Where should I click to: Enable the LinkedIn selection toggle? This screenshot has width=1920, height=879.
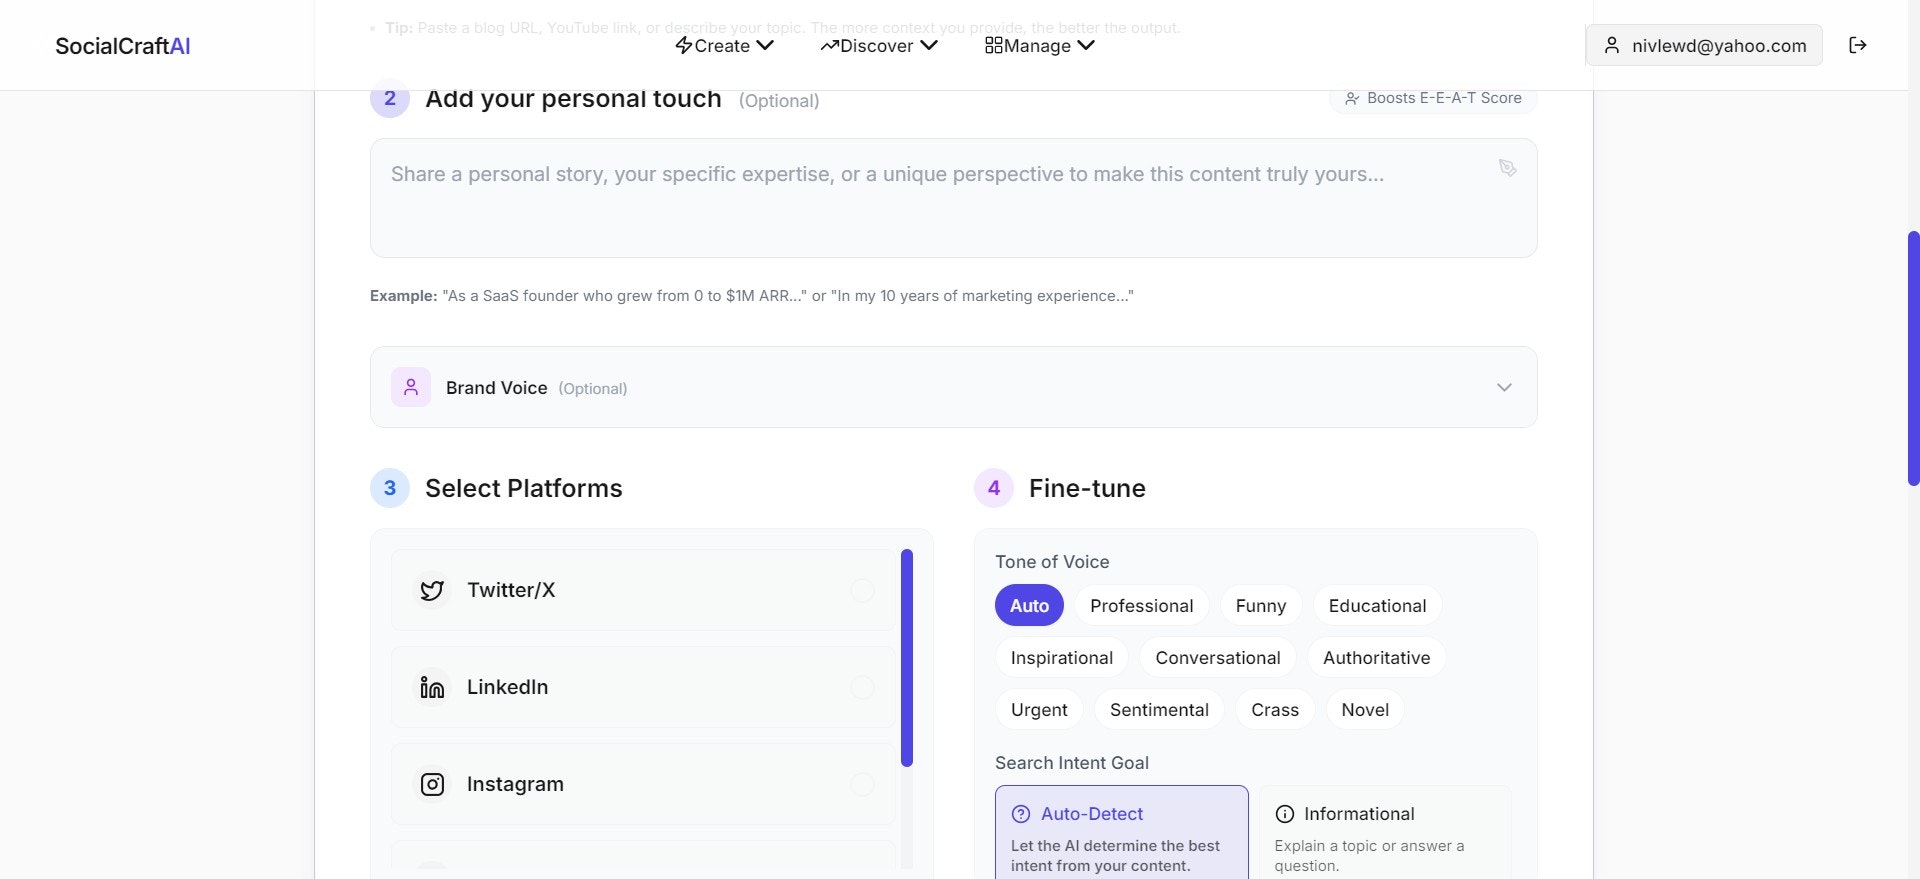pyautogui.click(x=862, y=687)
